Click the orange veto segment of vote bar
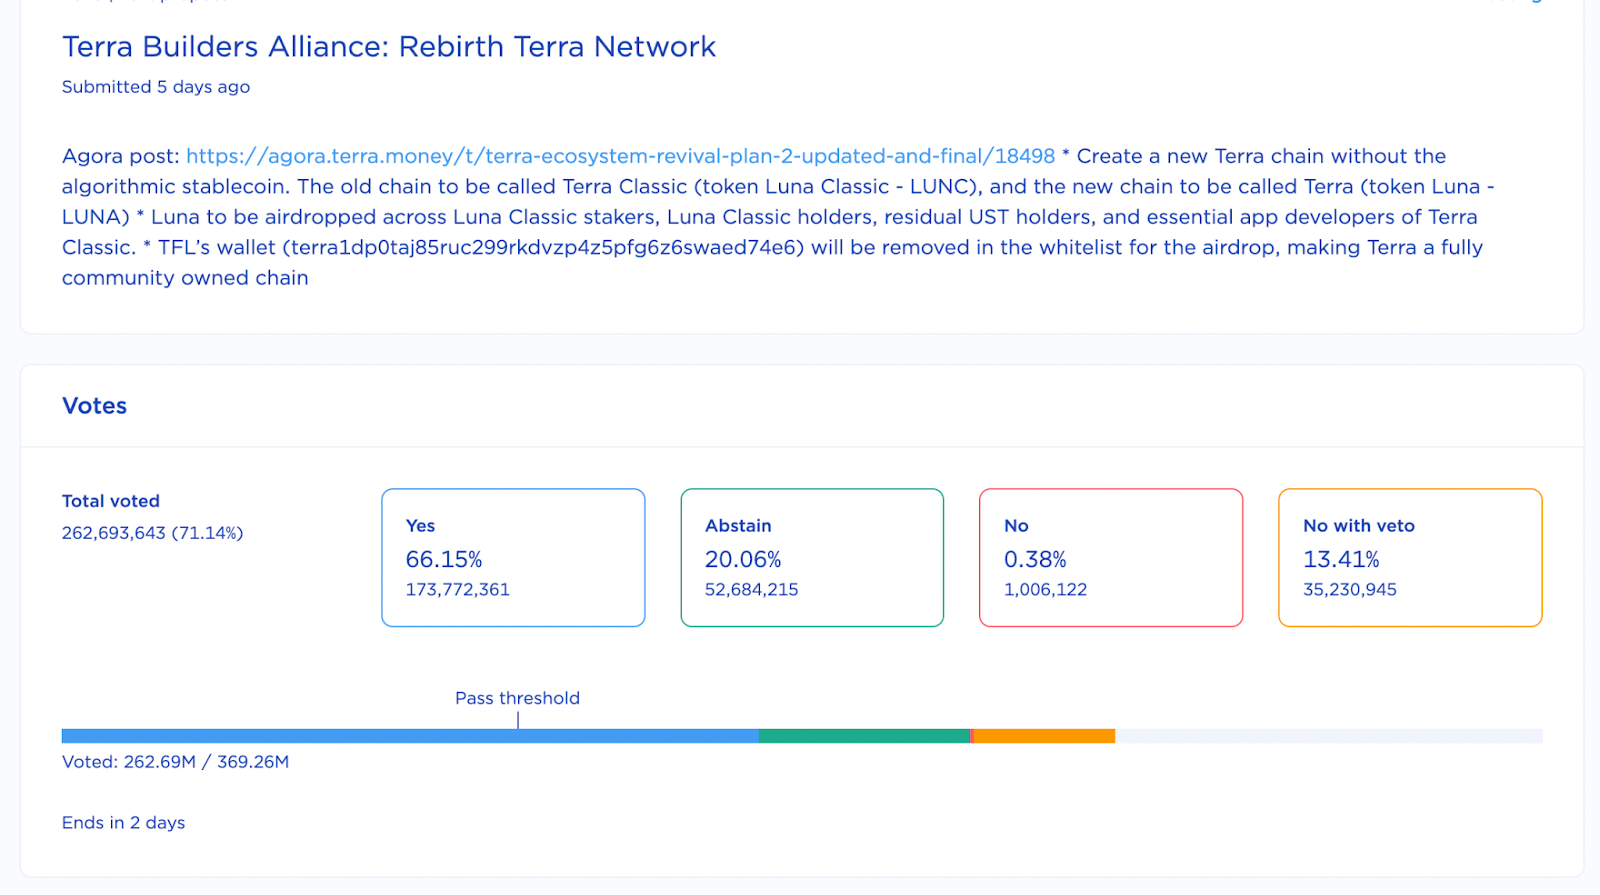 click(x=1044, y=736)
